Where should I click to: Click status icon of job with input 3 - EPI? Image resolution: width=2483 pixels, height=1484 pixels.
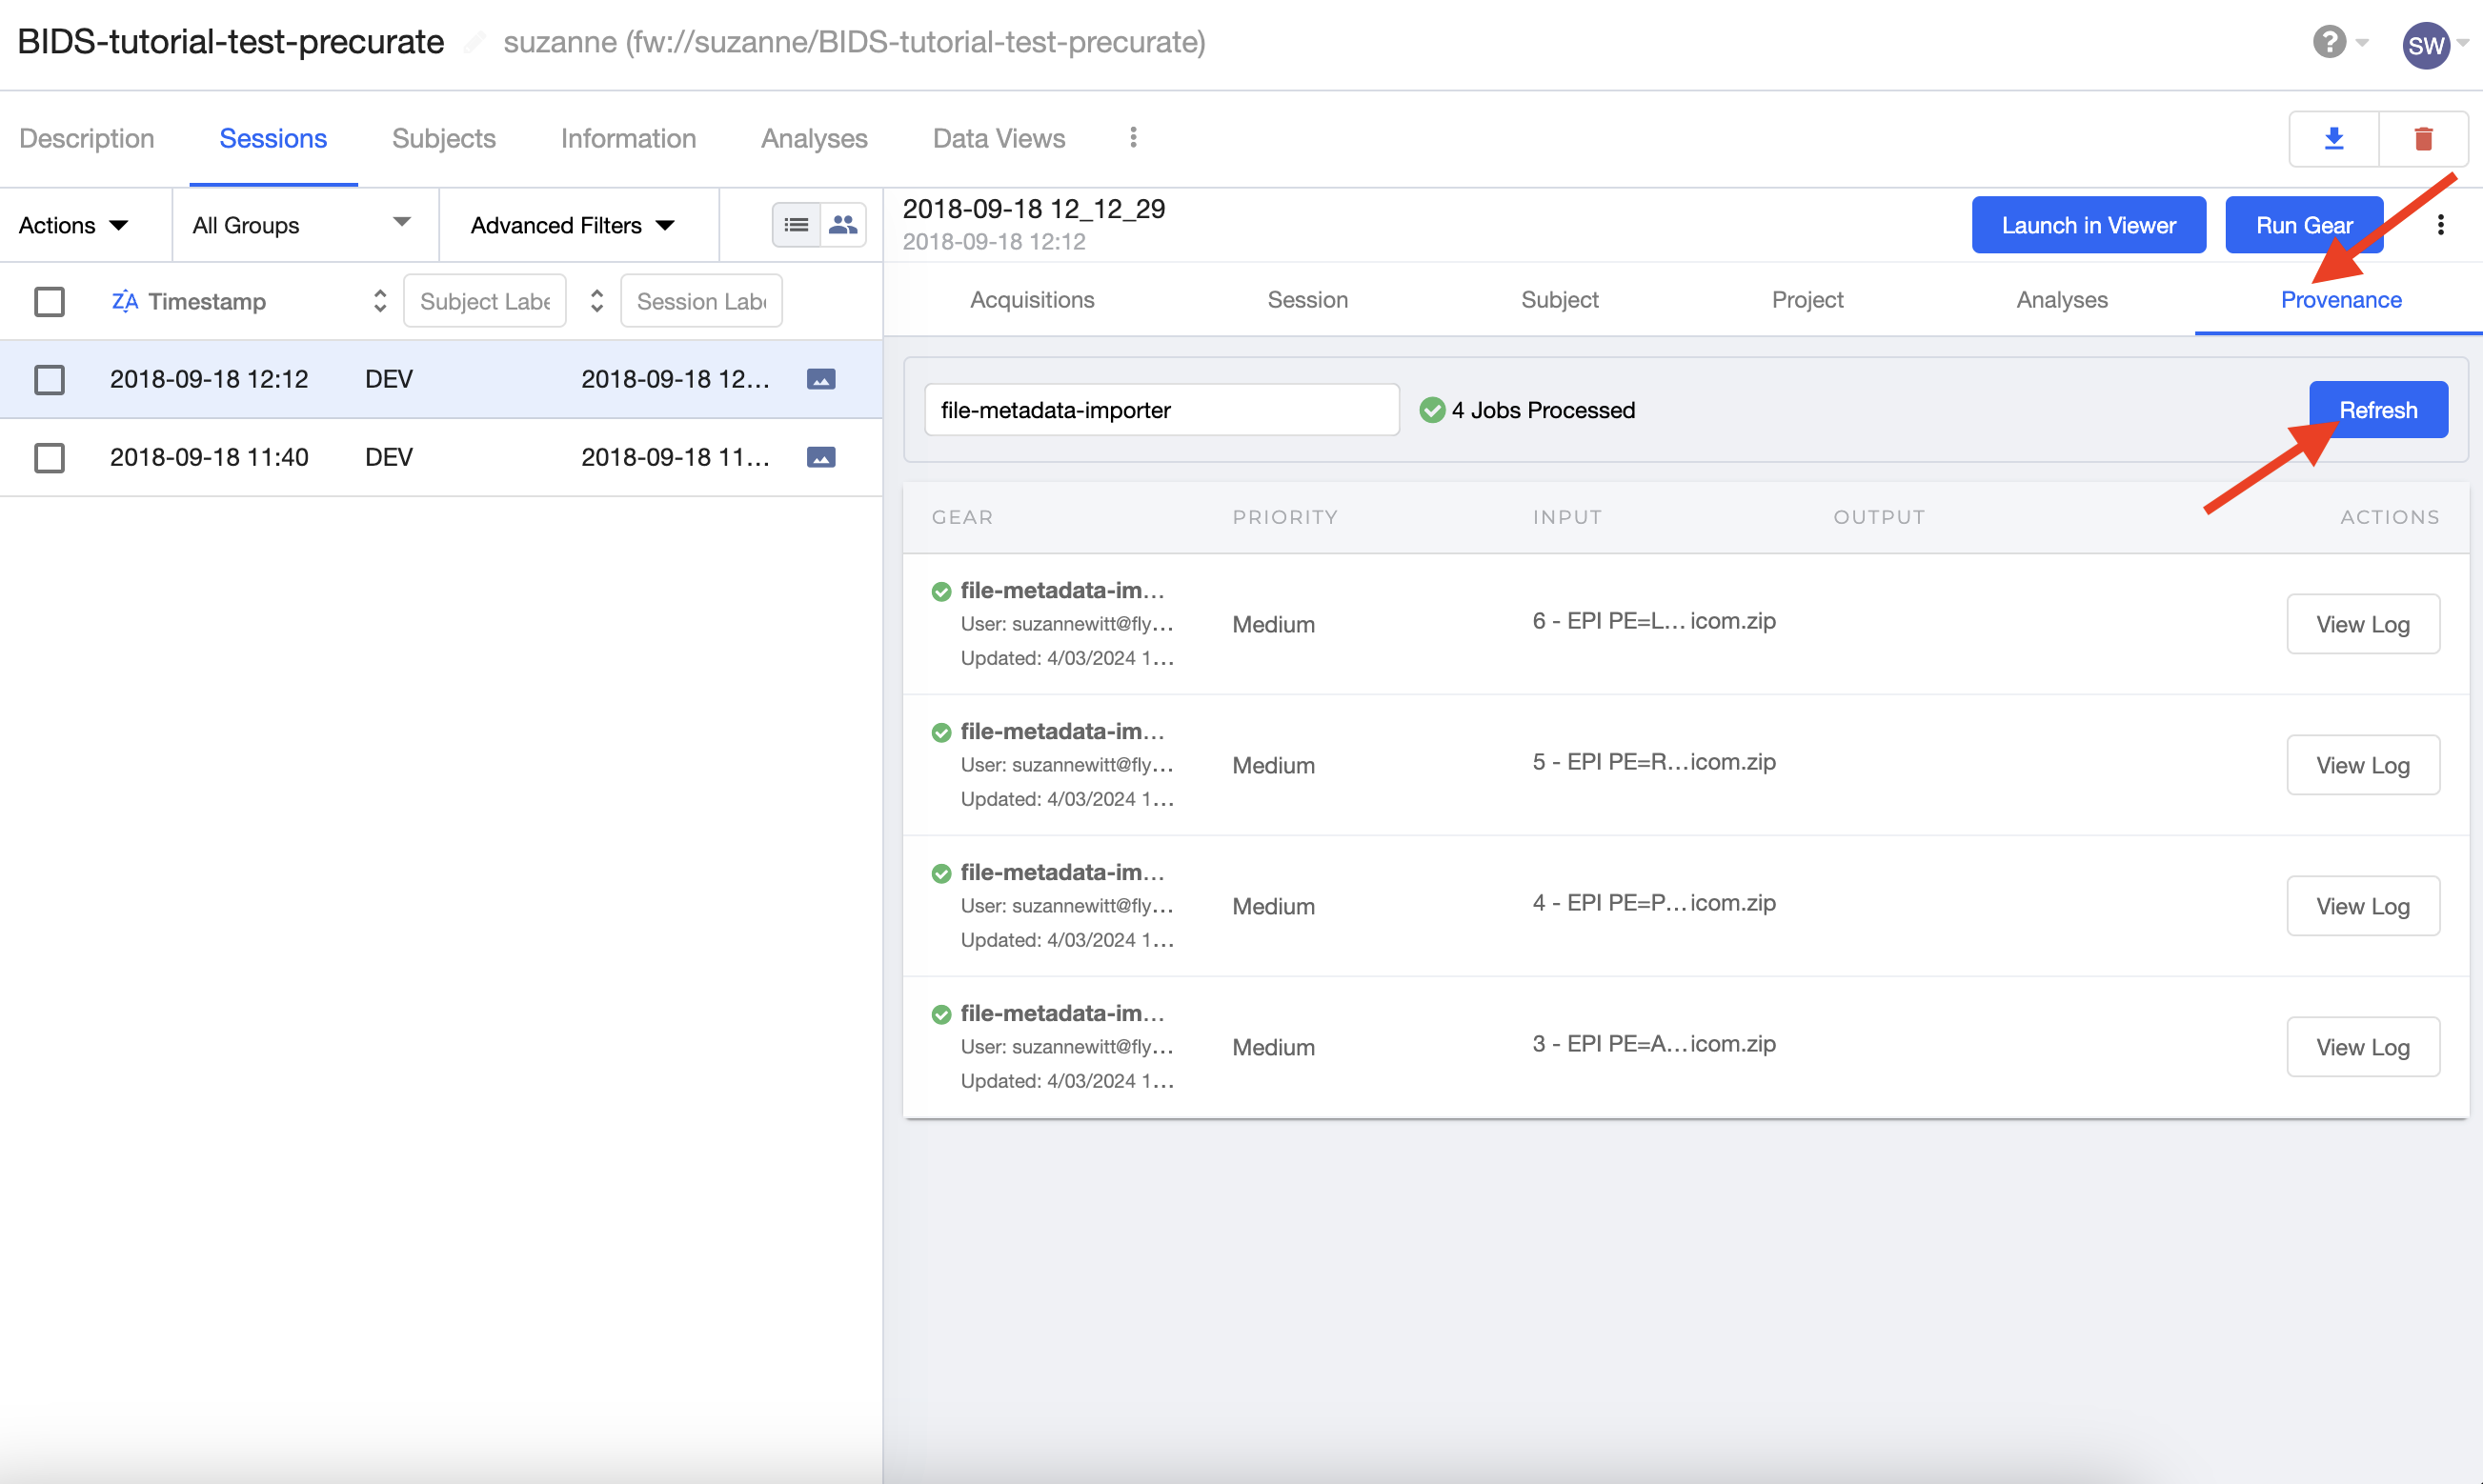point(941,1015)
